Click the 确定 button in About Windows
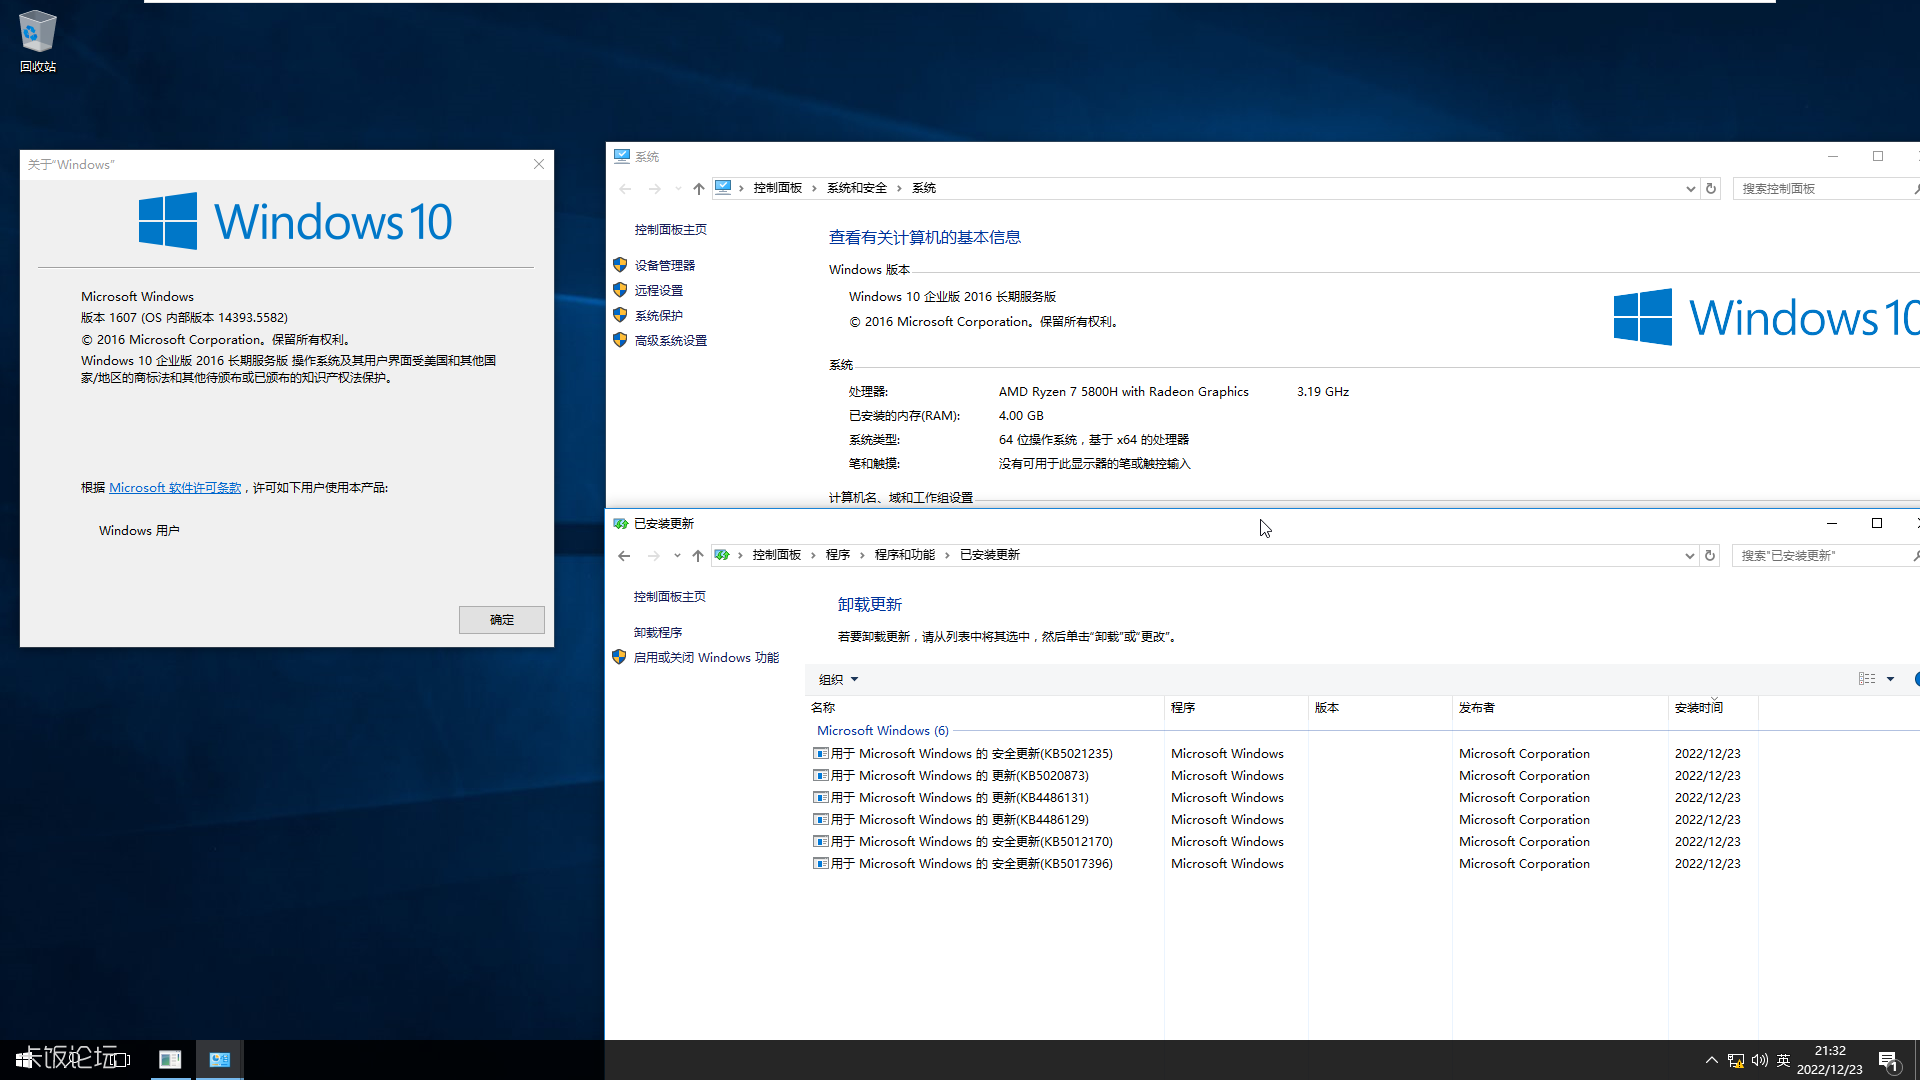 click(502, 620)
